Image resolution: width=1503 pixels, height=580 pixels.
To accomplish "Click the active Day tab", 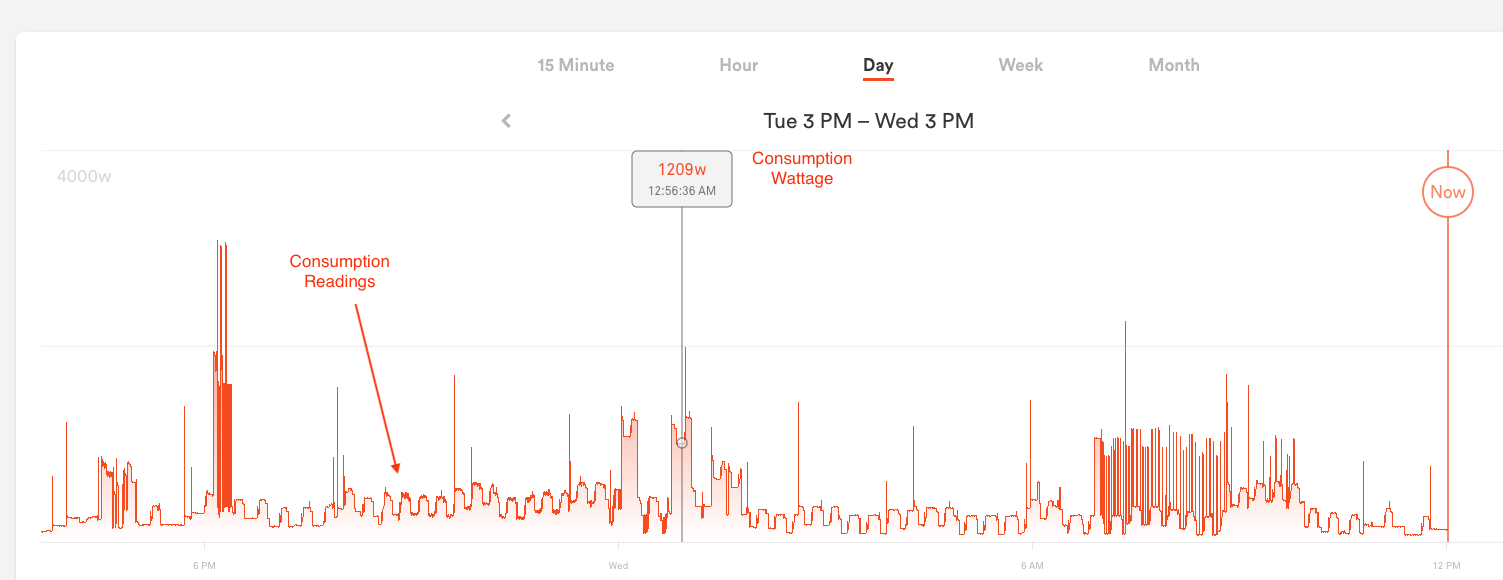I will point(878,65).
